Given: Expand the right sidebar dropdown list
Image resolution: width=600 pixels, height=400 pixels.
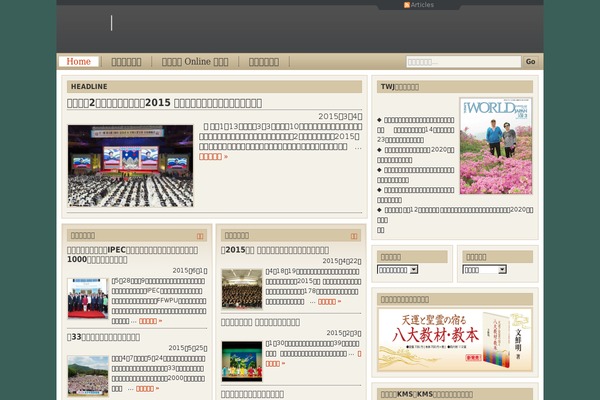Looking at the screenshot, I should click(x=484, y=269).
